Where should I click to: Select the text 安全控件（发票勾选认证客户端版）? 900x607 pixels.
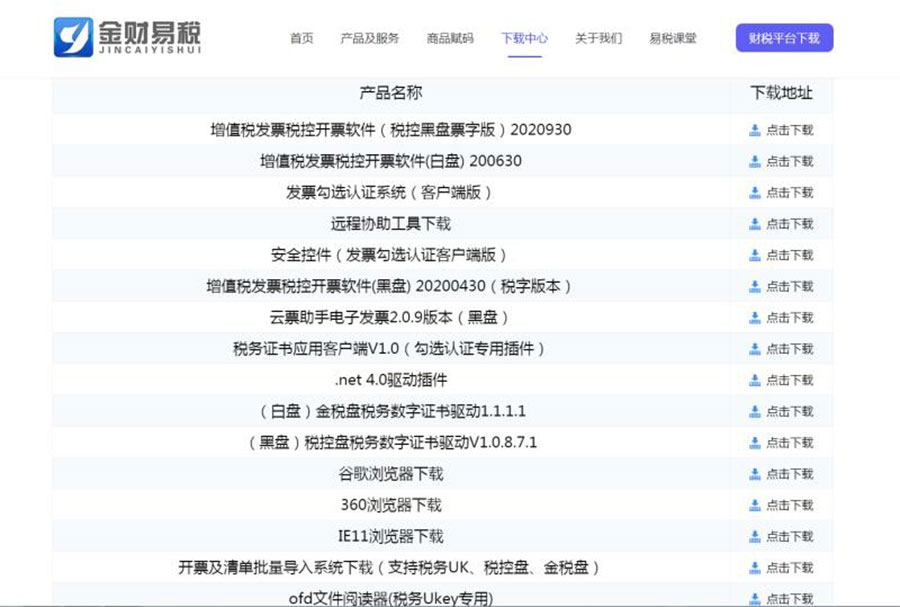coord(391,255)
